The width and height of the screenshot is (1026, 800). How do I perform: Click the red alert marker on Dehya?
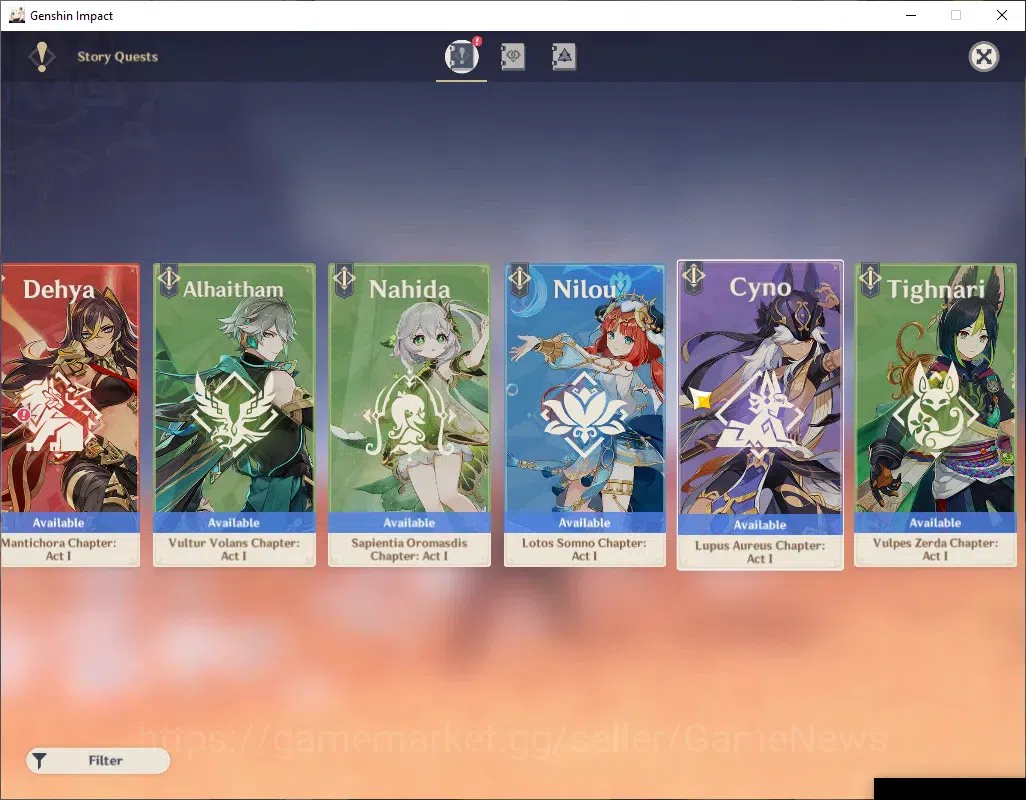pyautogui.click(x=24, y=414)
